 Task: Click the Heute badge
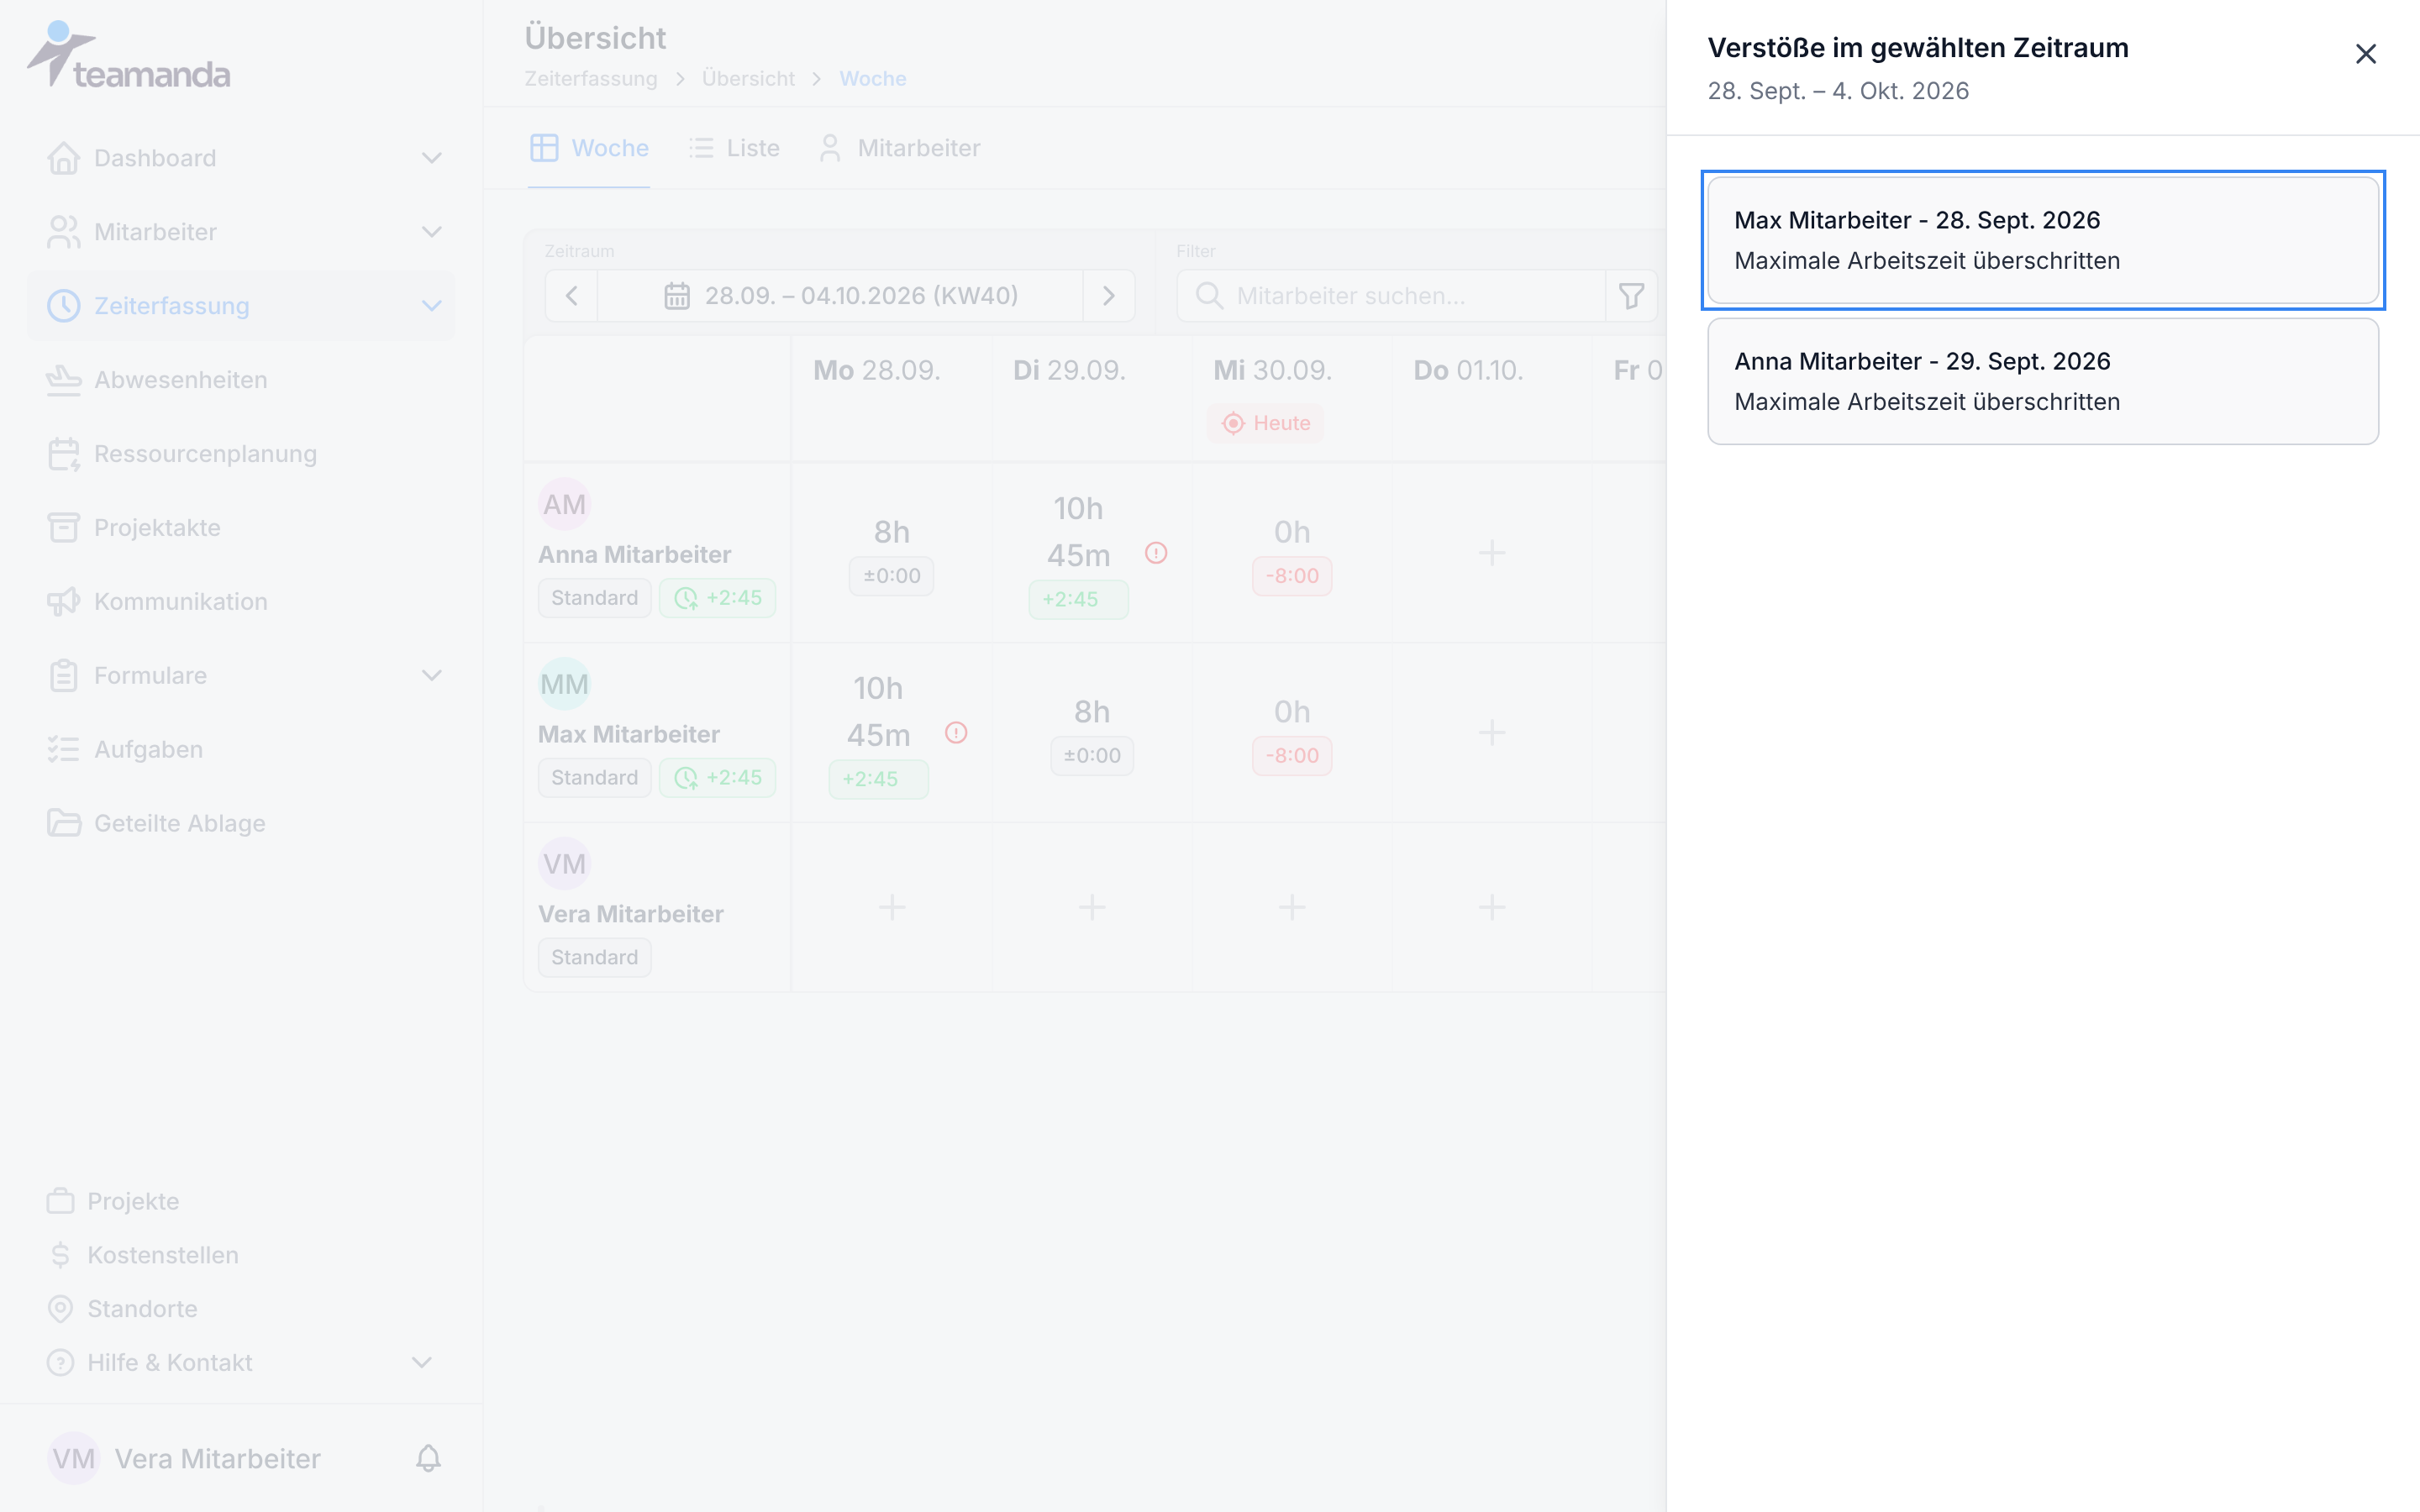click(x=1265, y=423)
